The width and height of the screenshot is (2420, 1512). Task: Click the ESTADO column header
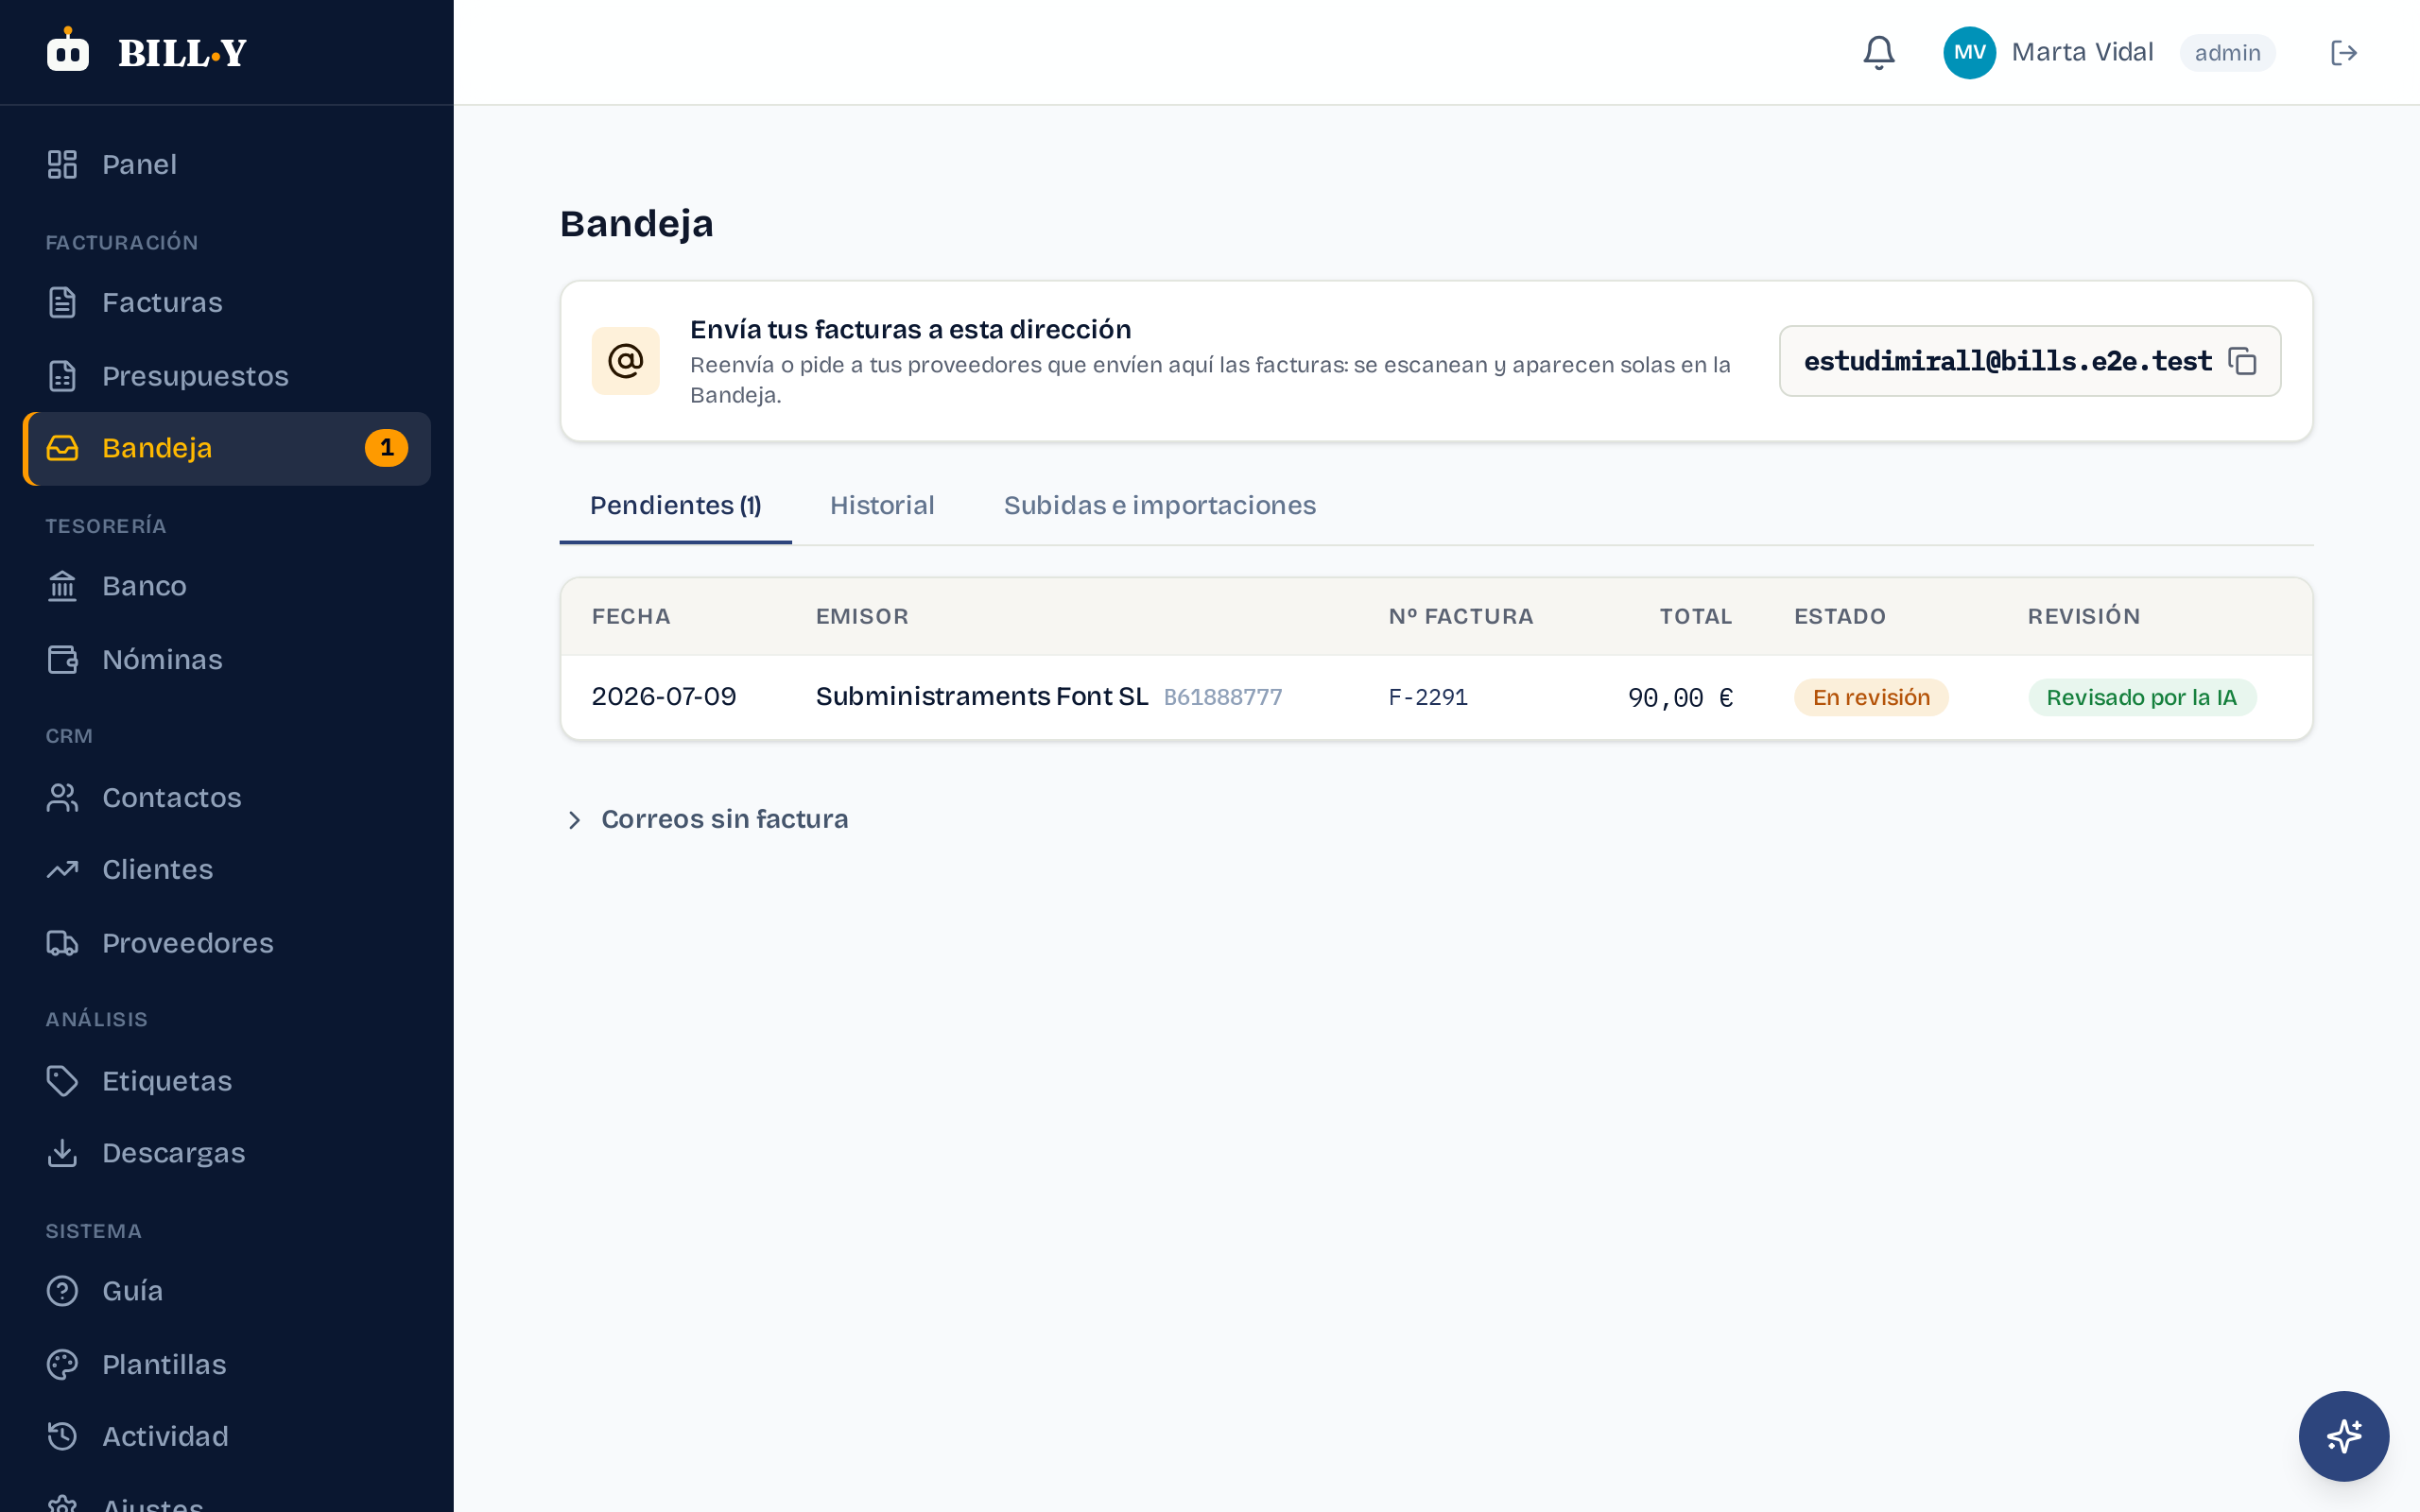pos(1840,616)
